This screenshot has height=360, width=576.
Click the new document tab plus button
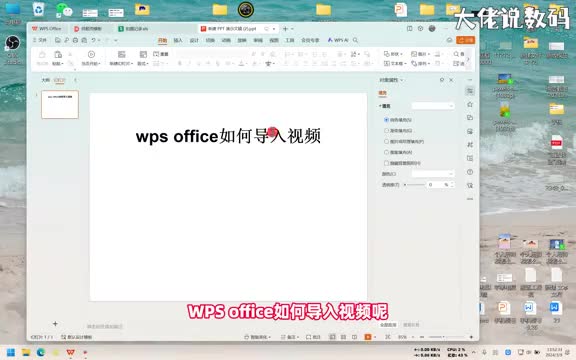[285, 28]
